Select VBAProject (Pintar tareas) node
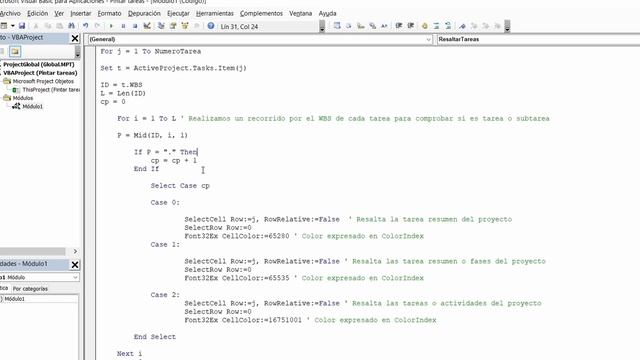640x360 pixels. coord(40,73)
